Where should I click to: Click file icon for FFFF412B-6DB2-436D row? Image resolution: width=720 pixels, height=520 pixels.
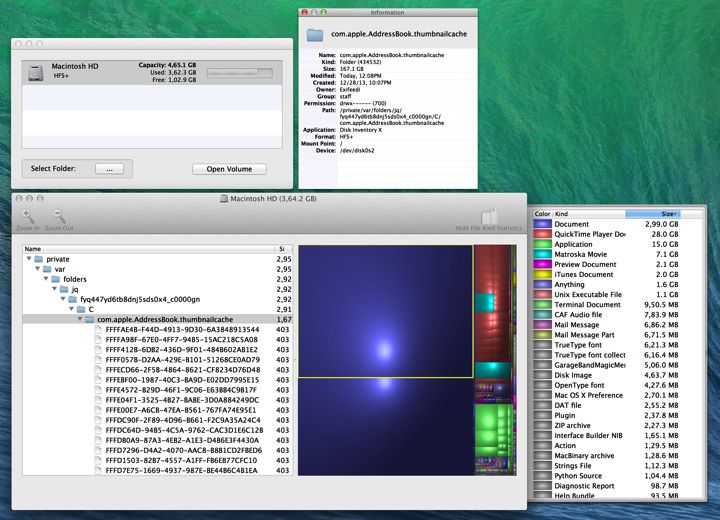coord(98,350)
